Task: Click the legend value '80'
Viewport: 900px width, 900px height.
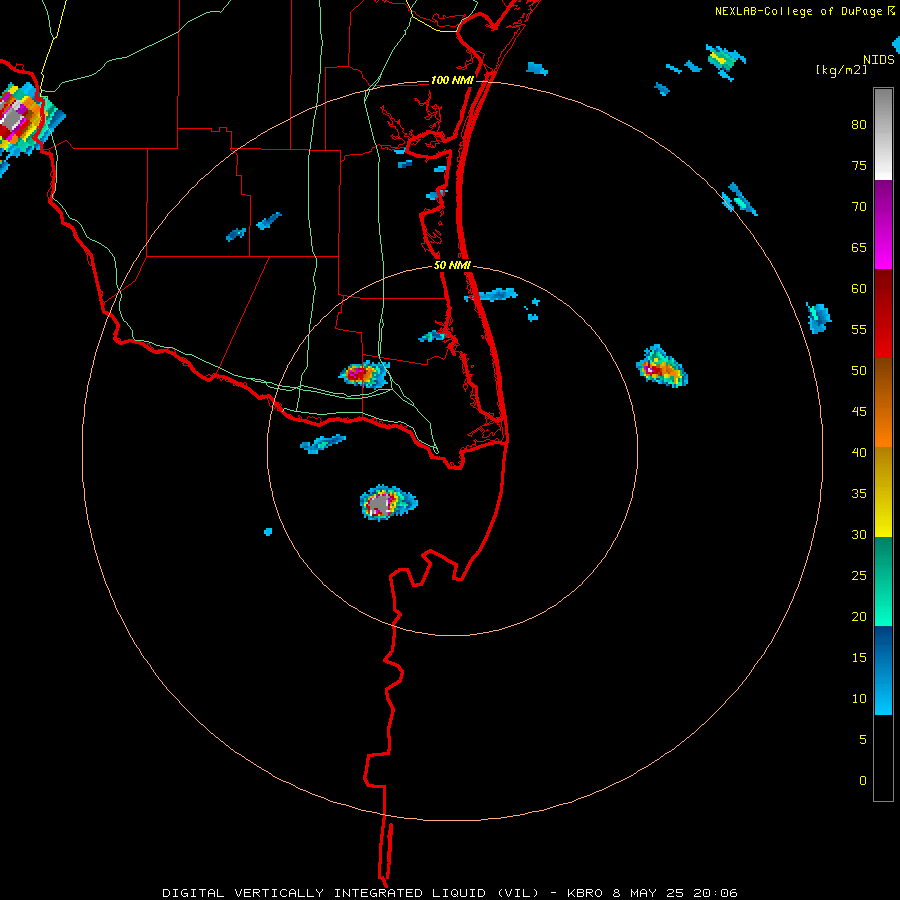Action: pos(859,125)
